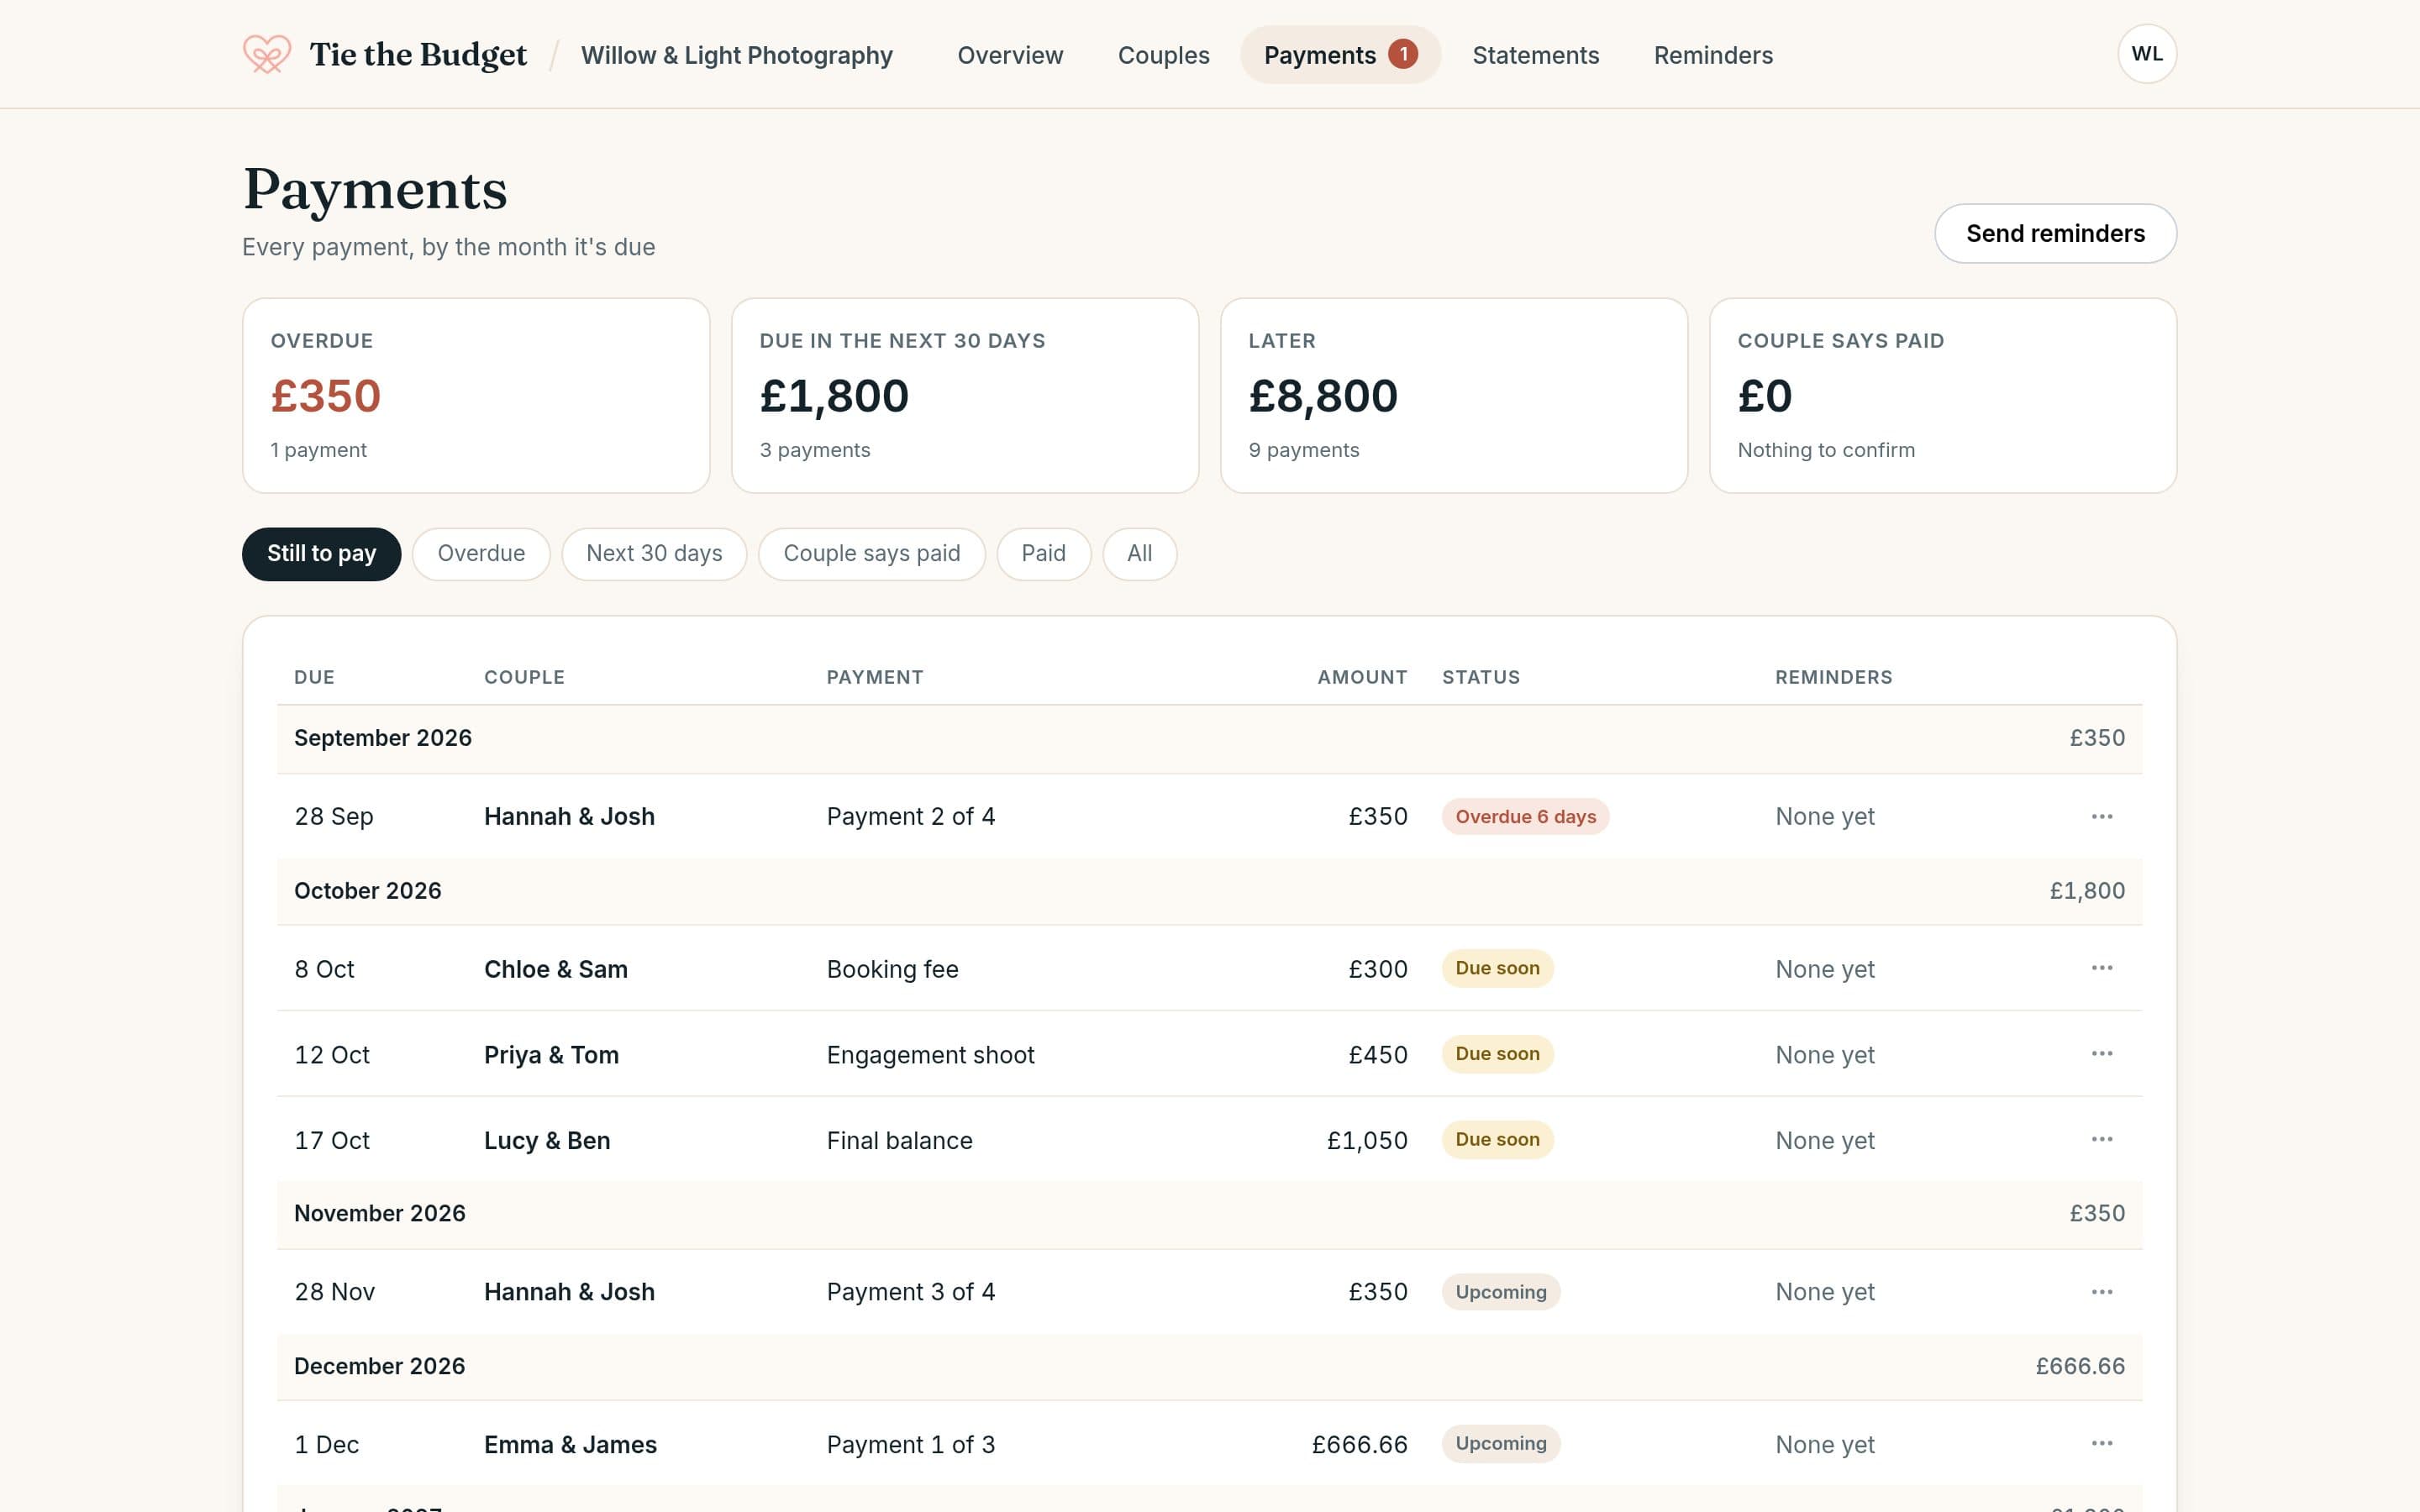Click the December 2026 group header
Viewport: 2420px width, 1512px height.
coord(1209,1367)
